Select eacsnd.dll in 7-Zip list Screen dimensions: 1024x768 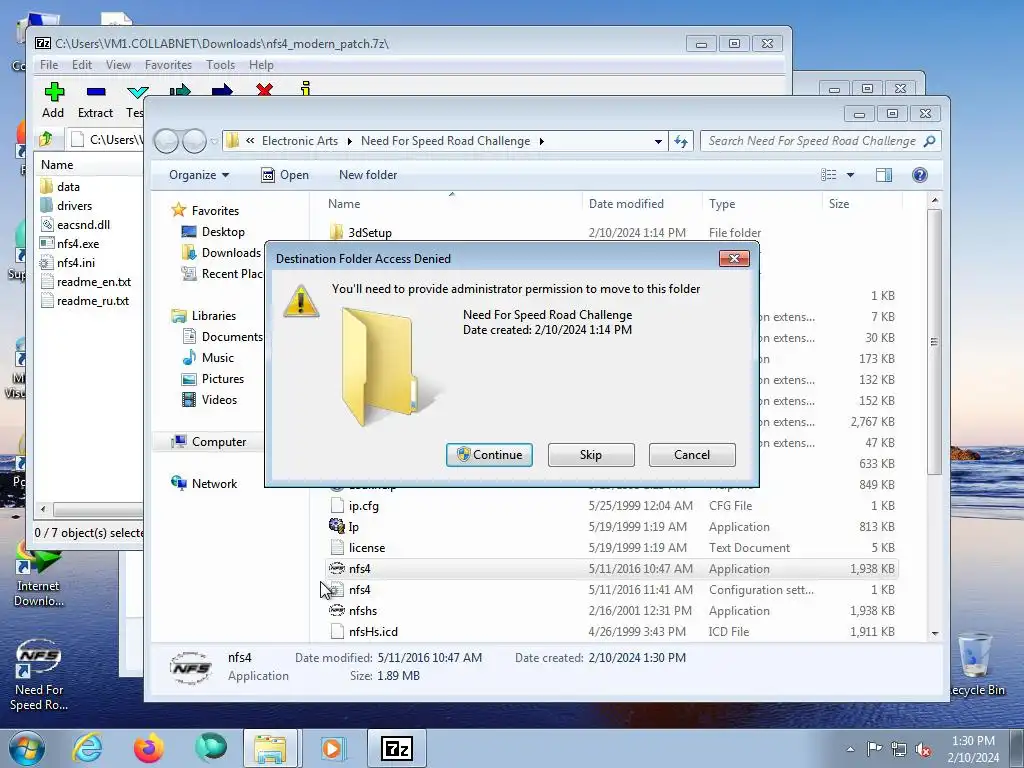[x=83, y=225]
